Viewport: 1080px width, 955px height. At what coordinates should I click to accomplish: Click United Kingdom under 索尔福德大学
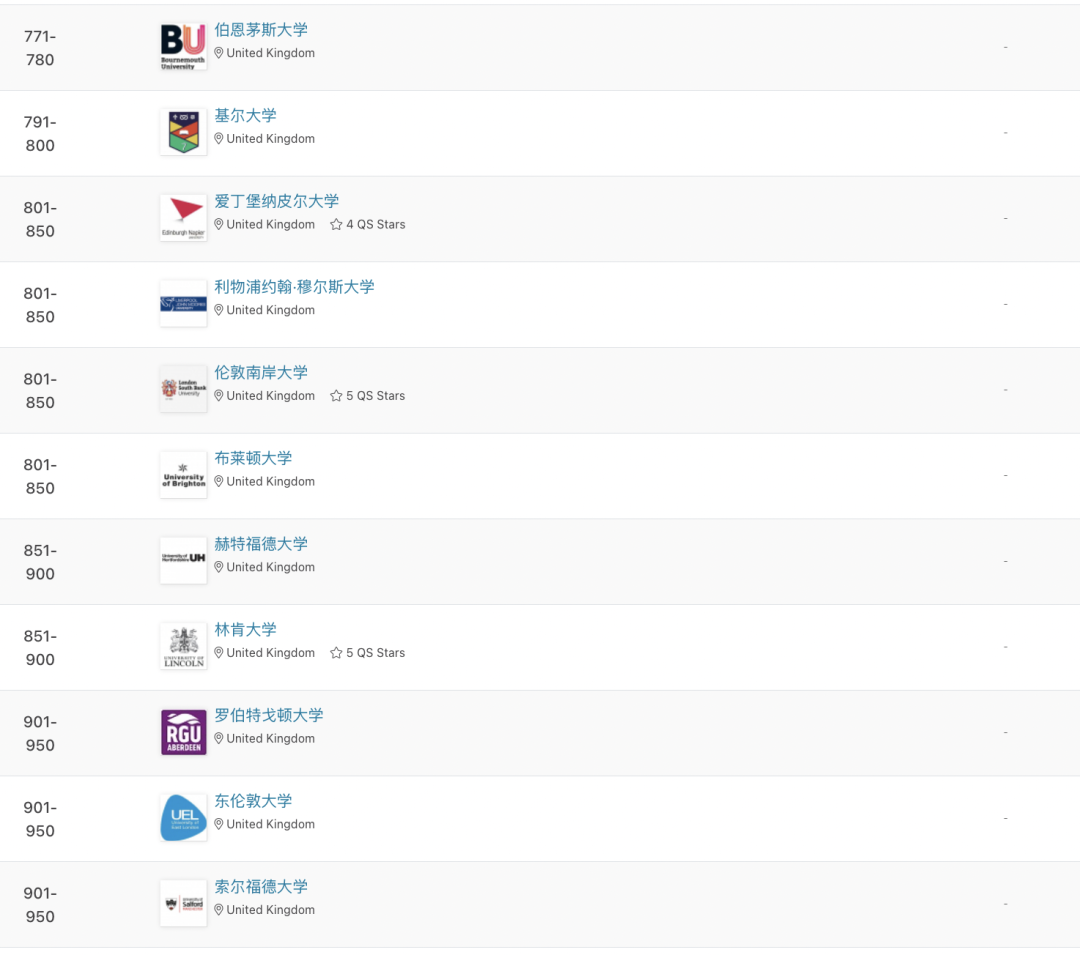click(271, 910)
